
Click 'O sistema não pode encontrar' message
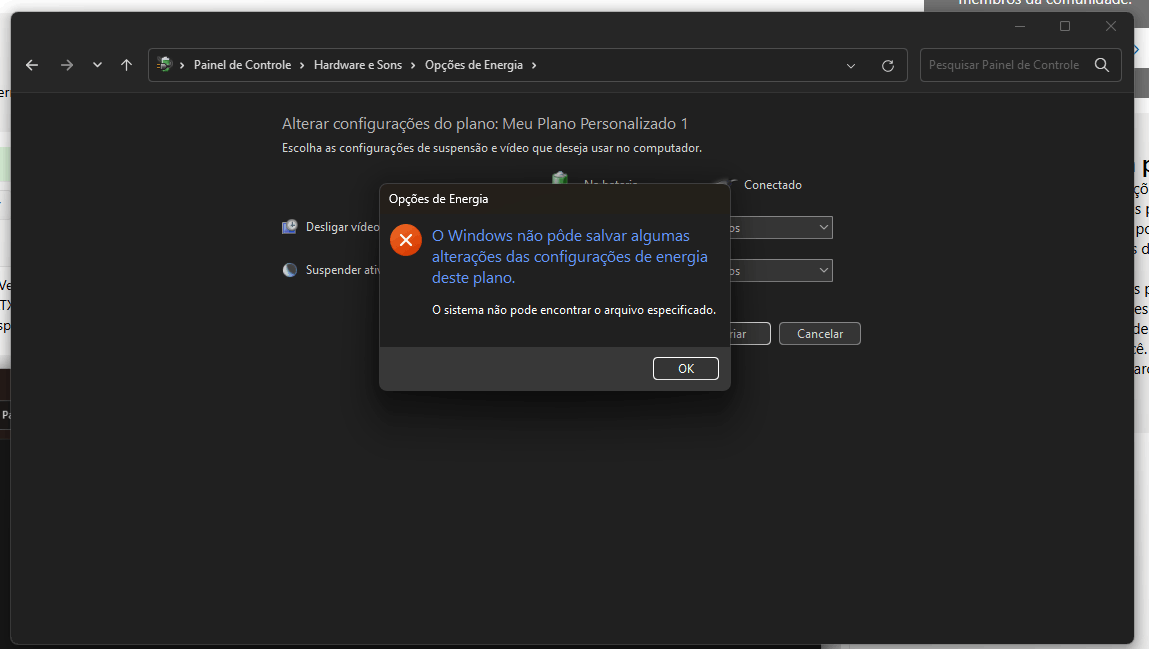574,310
